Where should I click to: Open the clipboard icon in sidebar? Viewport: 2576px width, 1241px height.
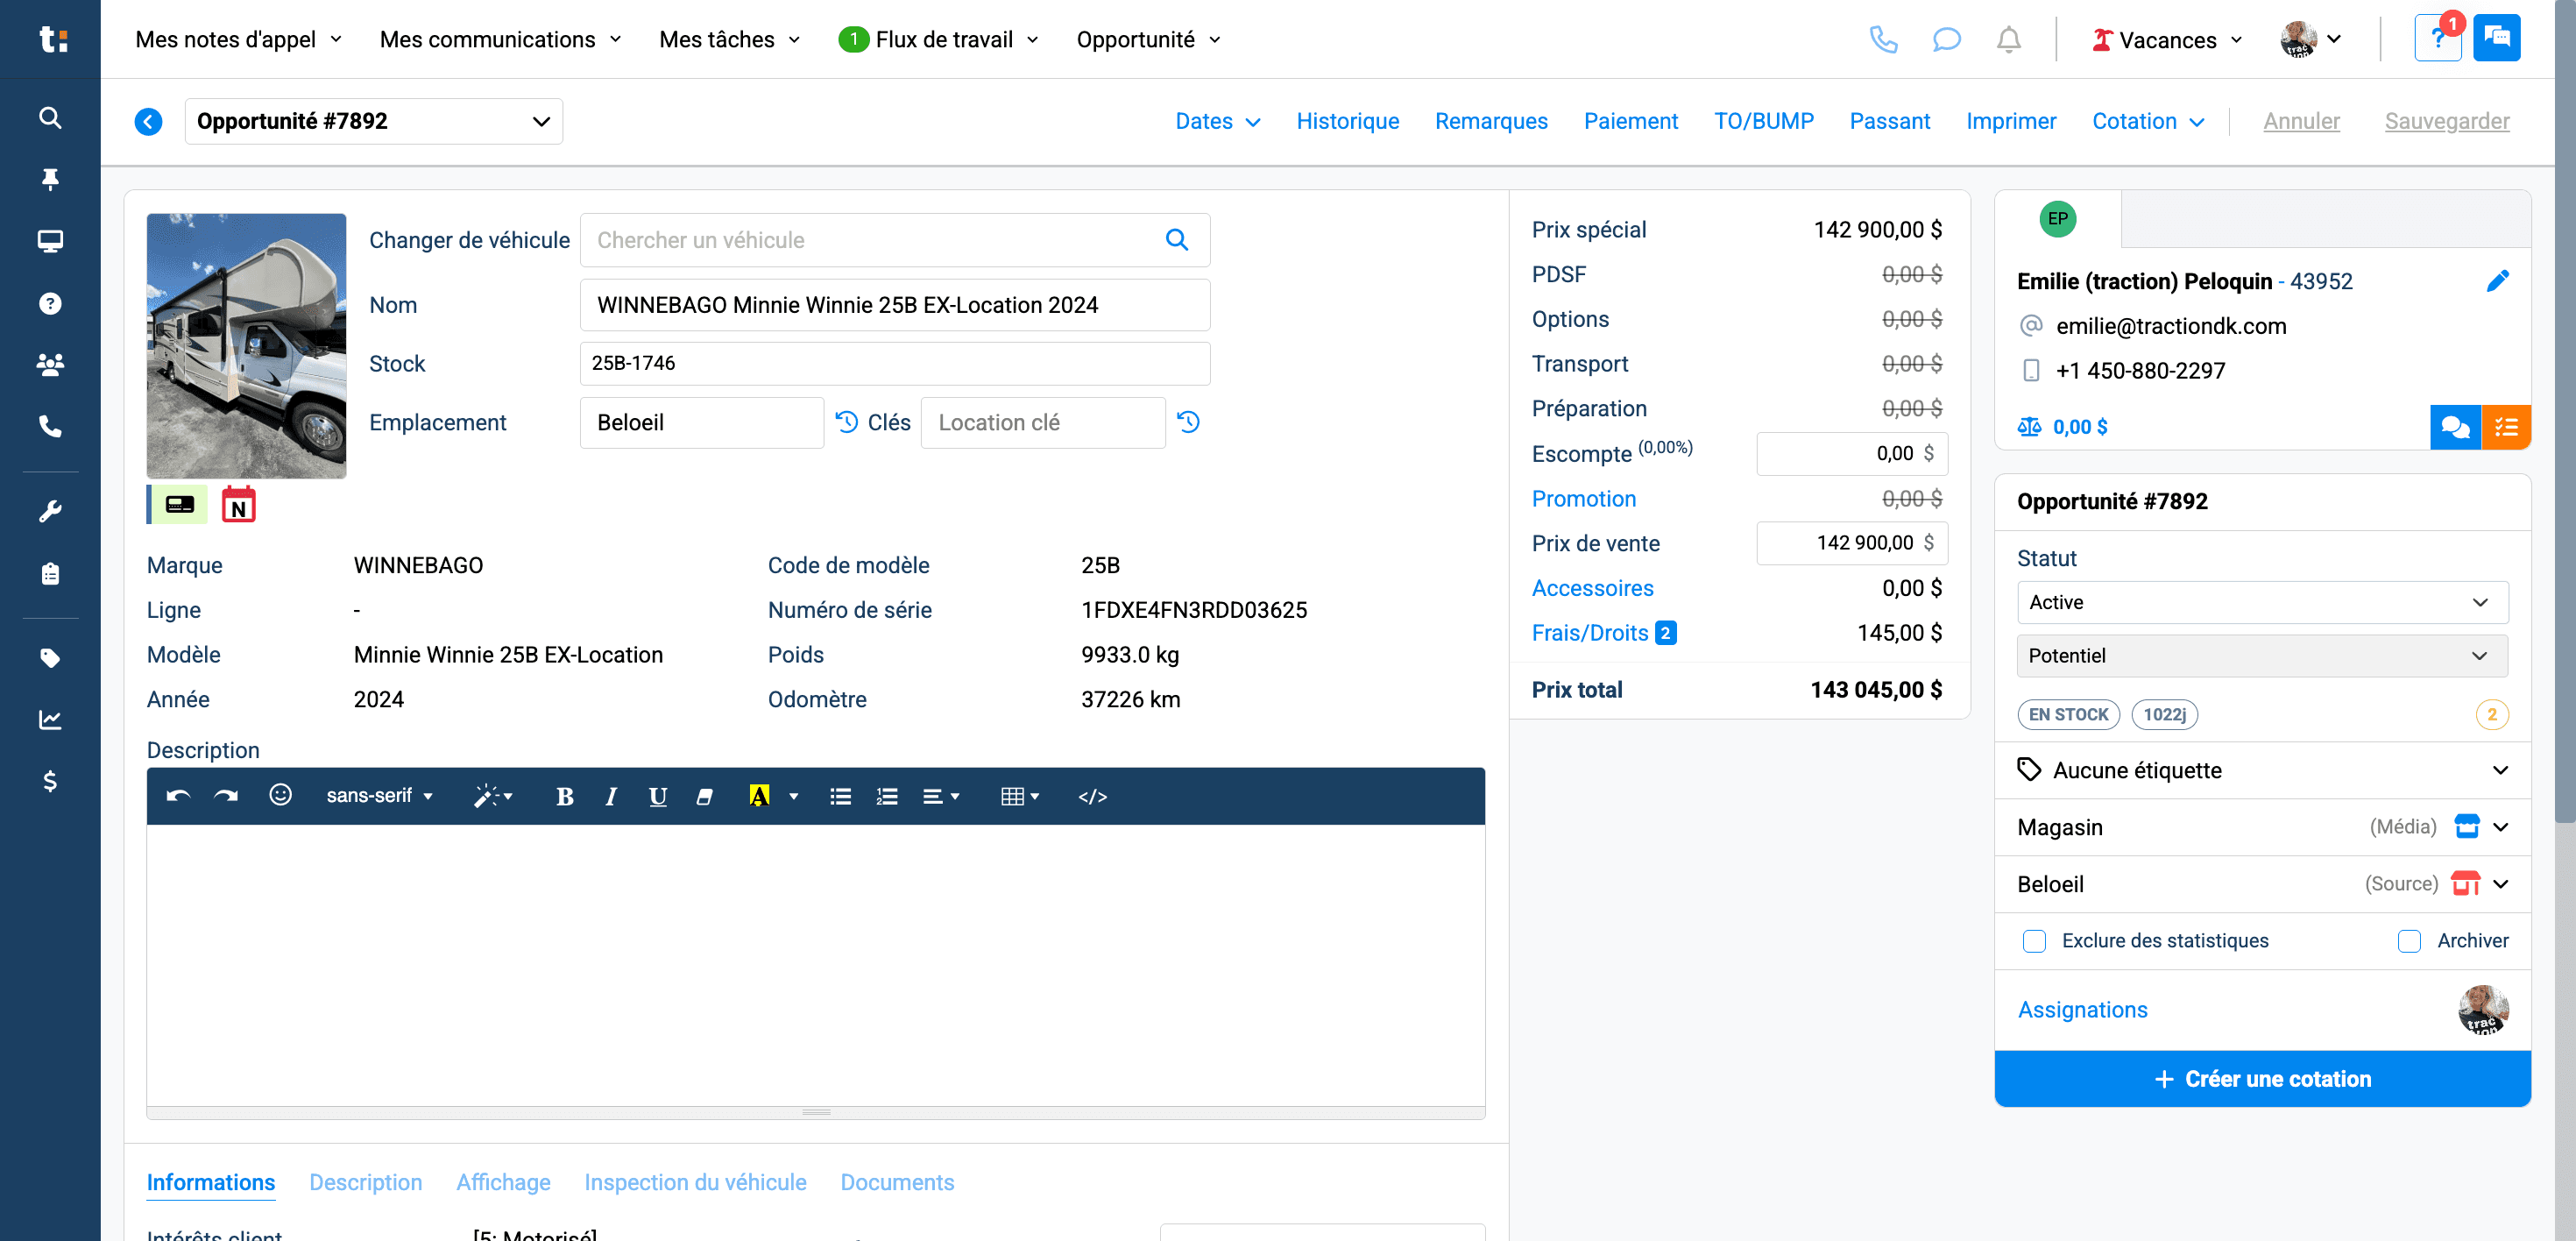click(50, 574)
